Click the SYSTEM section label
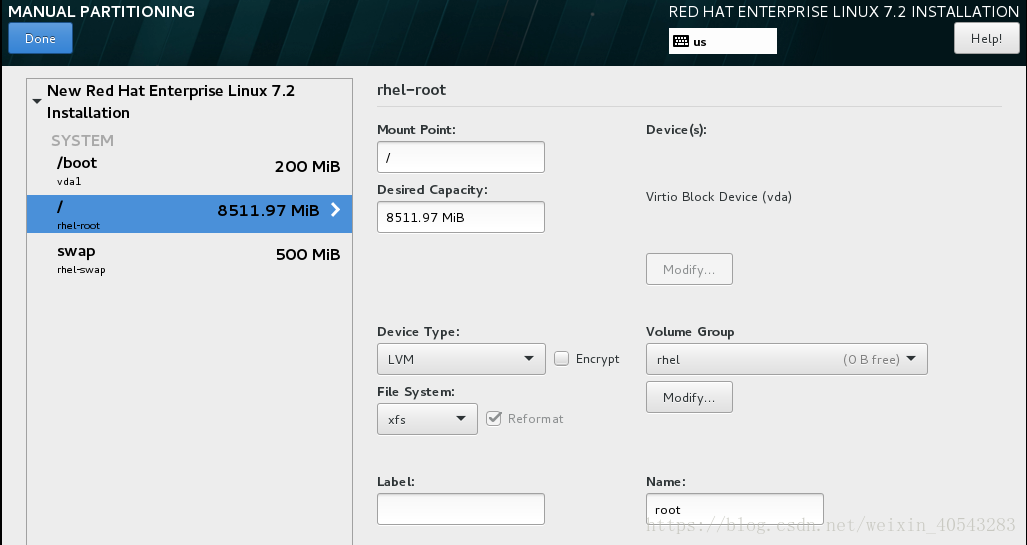 (x=83, y=140)
